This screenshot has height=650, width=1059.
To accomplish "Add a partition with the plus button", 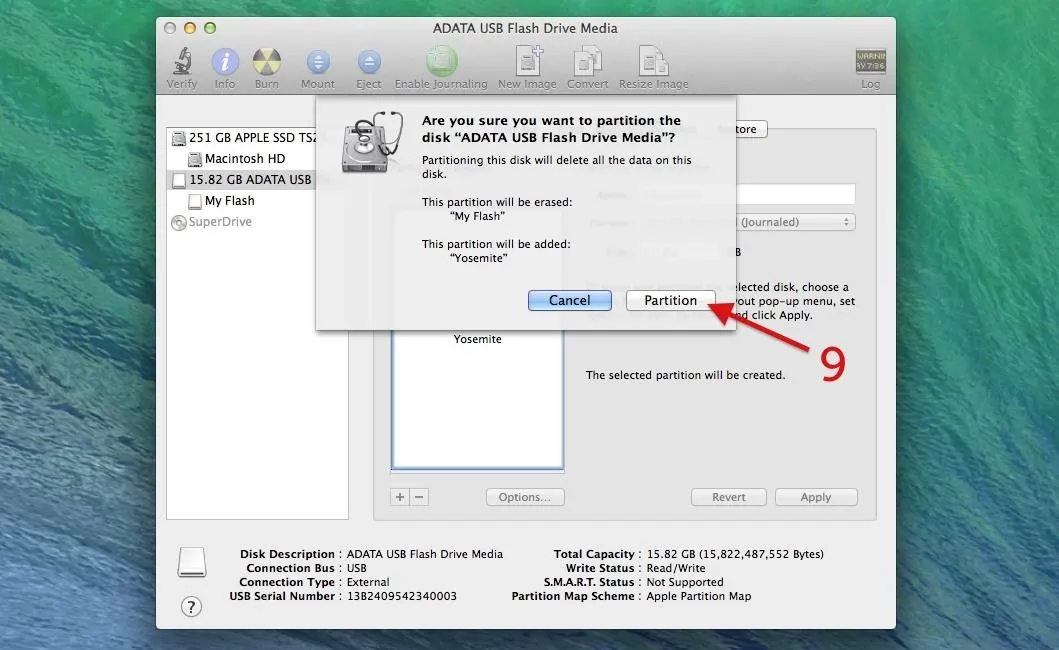I will click(400, 497).
